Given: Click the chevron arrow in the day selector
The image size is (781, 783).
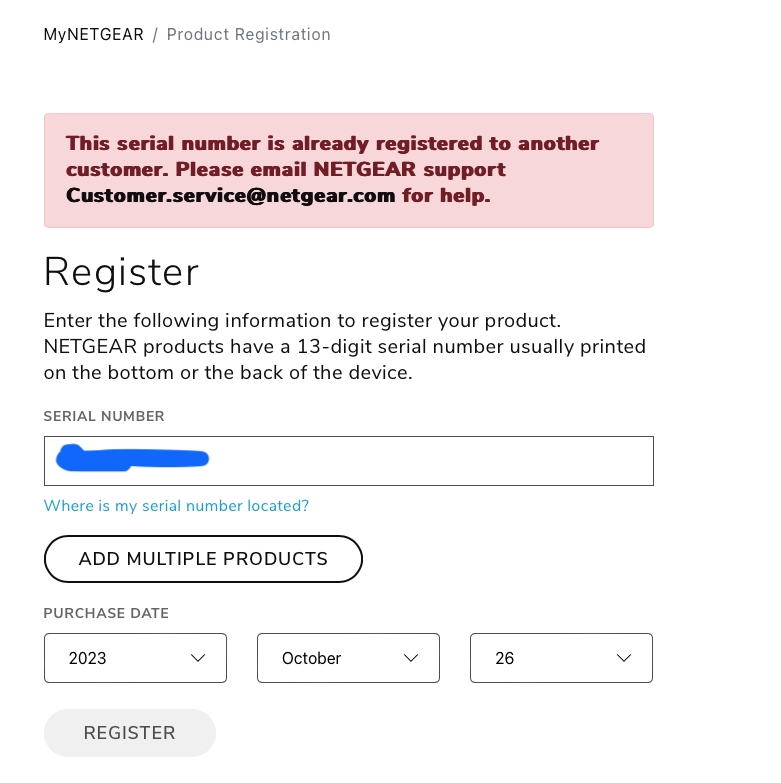Looking at the screenshot, I should tap(624, 658).
